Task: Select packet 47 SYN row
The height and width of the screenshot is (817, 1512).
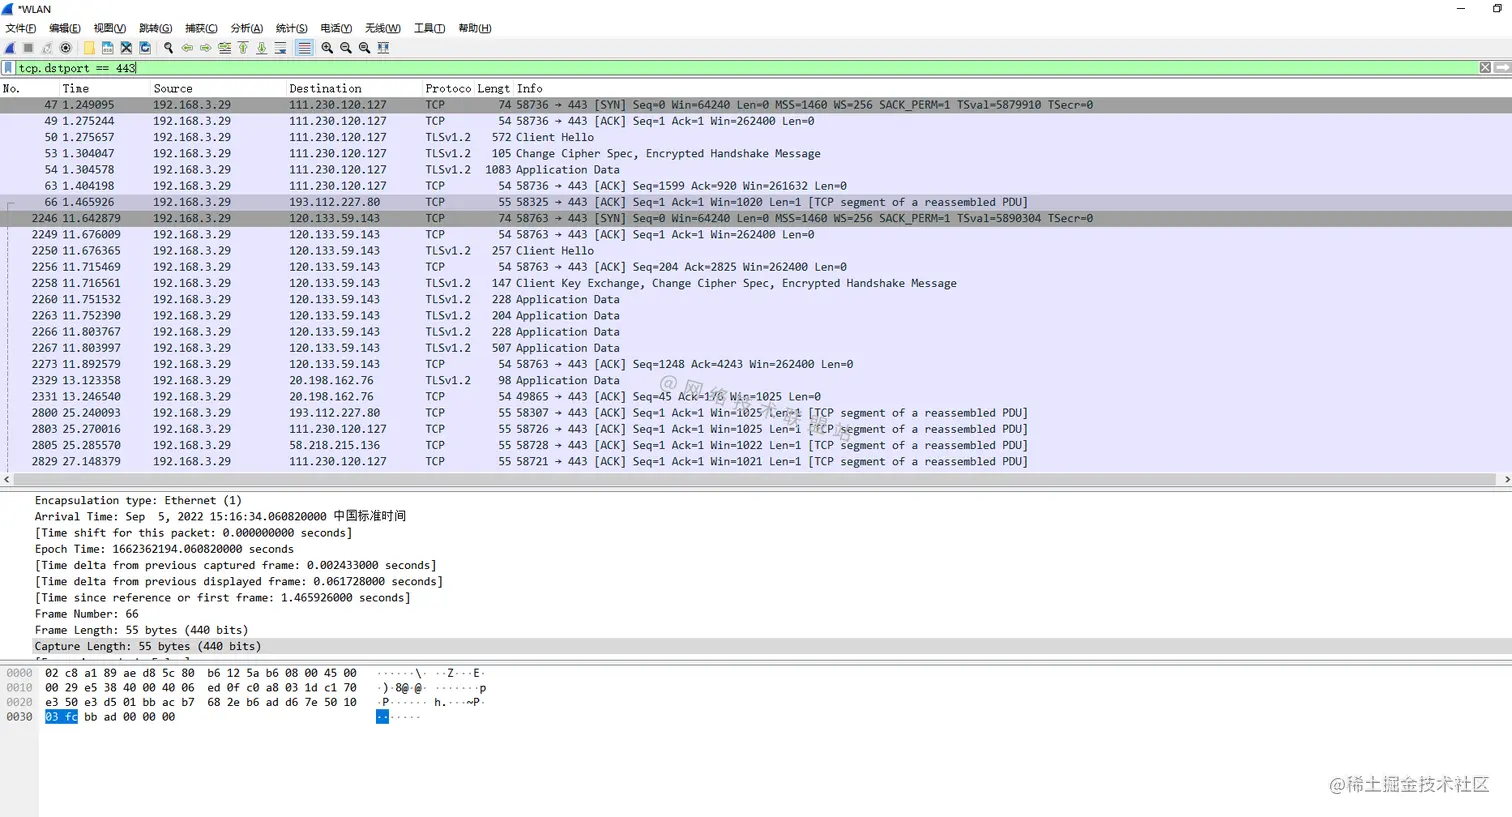Action: 756,105
